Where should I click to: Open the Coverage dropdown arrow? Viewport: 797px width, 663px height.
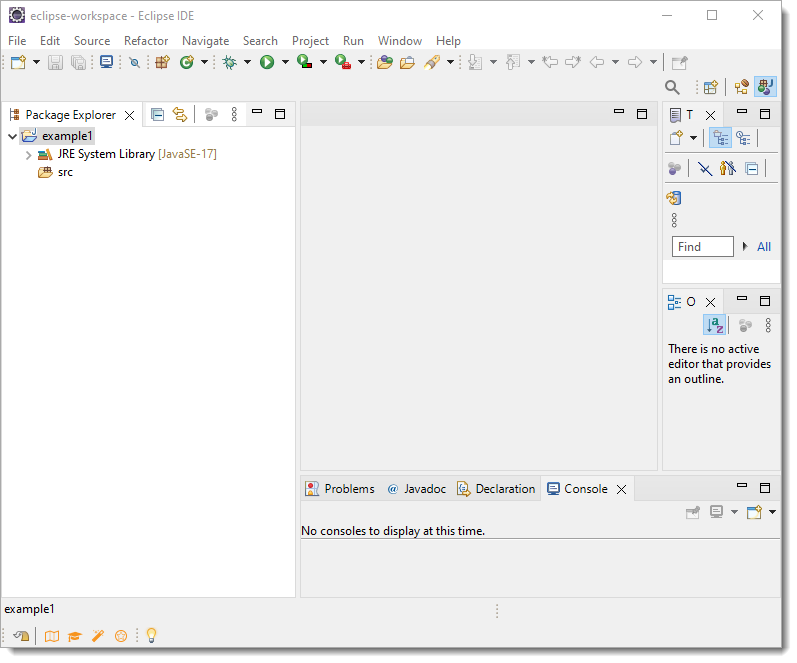pyautogui.click(x=323, y=62)
